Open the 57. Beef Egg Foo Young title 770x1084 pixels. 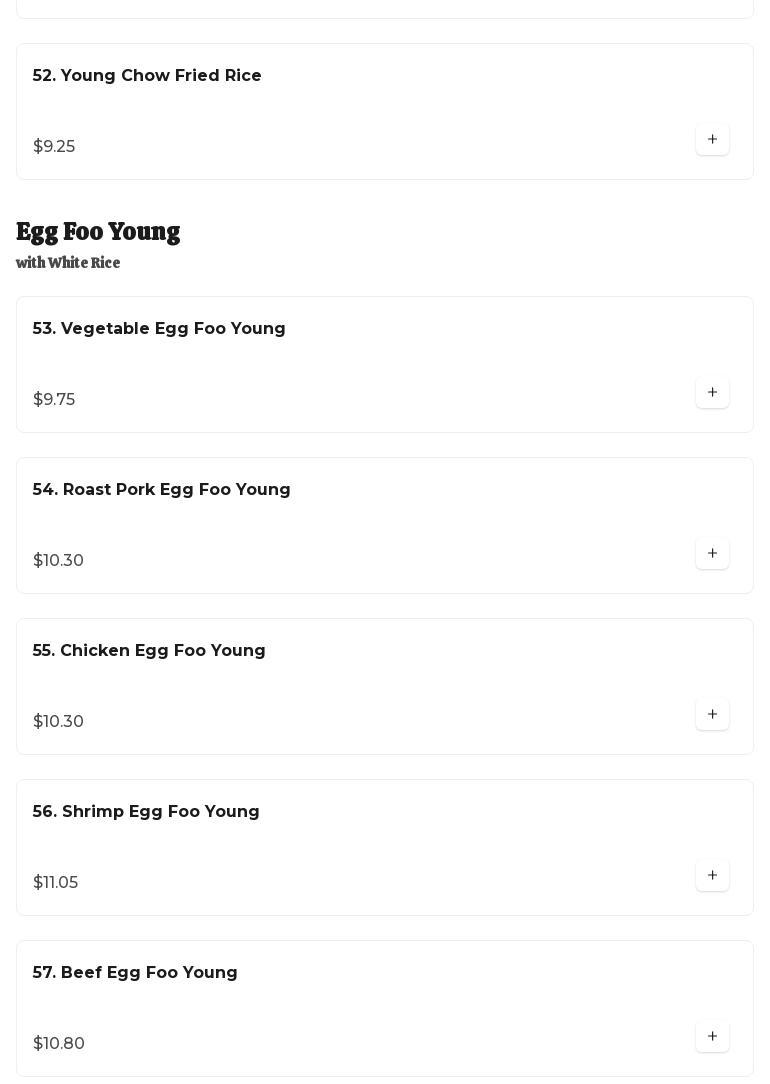(x=135, y=973)
